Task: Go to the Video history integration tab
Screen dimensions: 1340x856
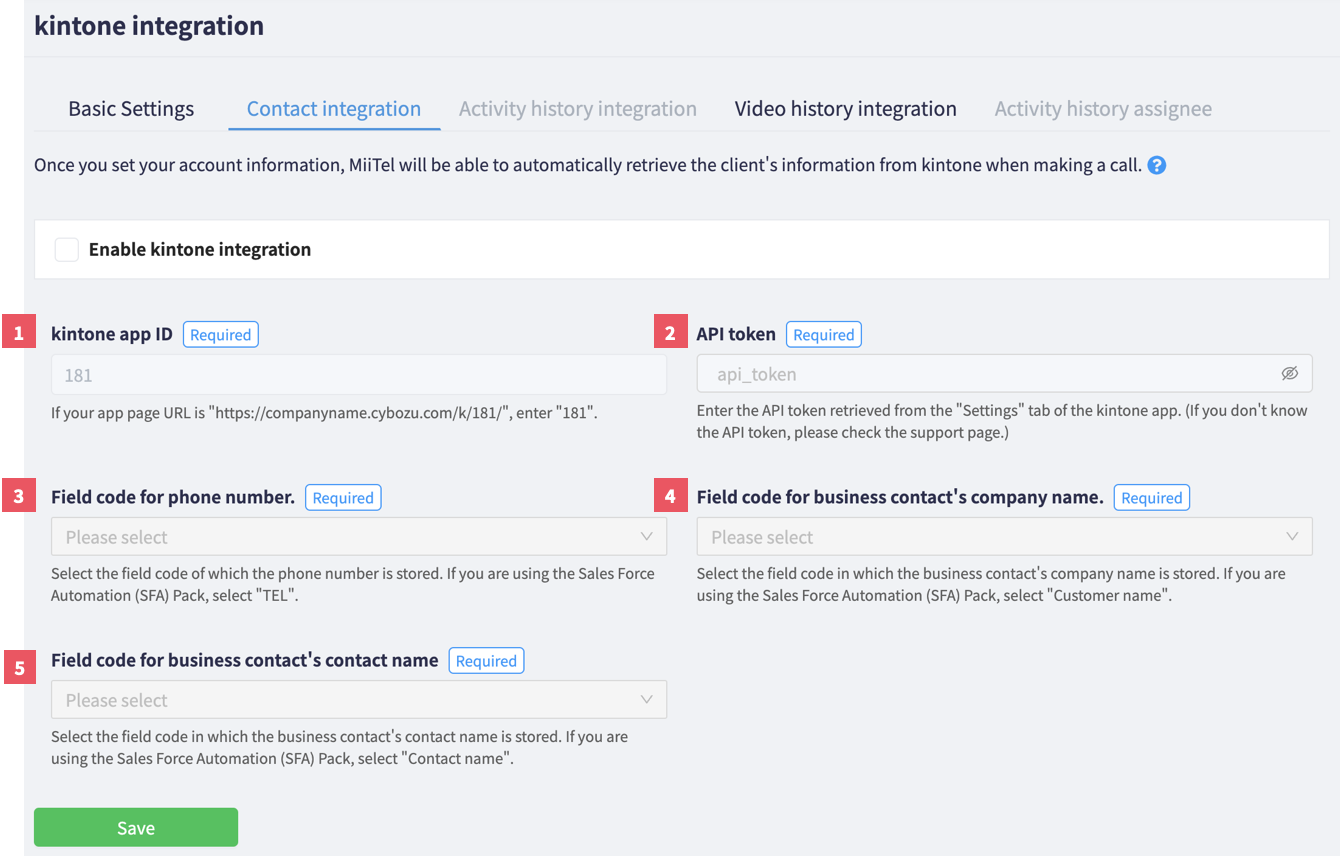Action: point(846,109)
